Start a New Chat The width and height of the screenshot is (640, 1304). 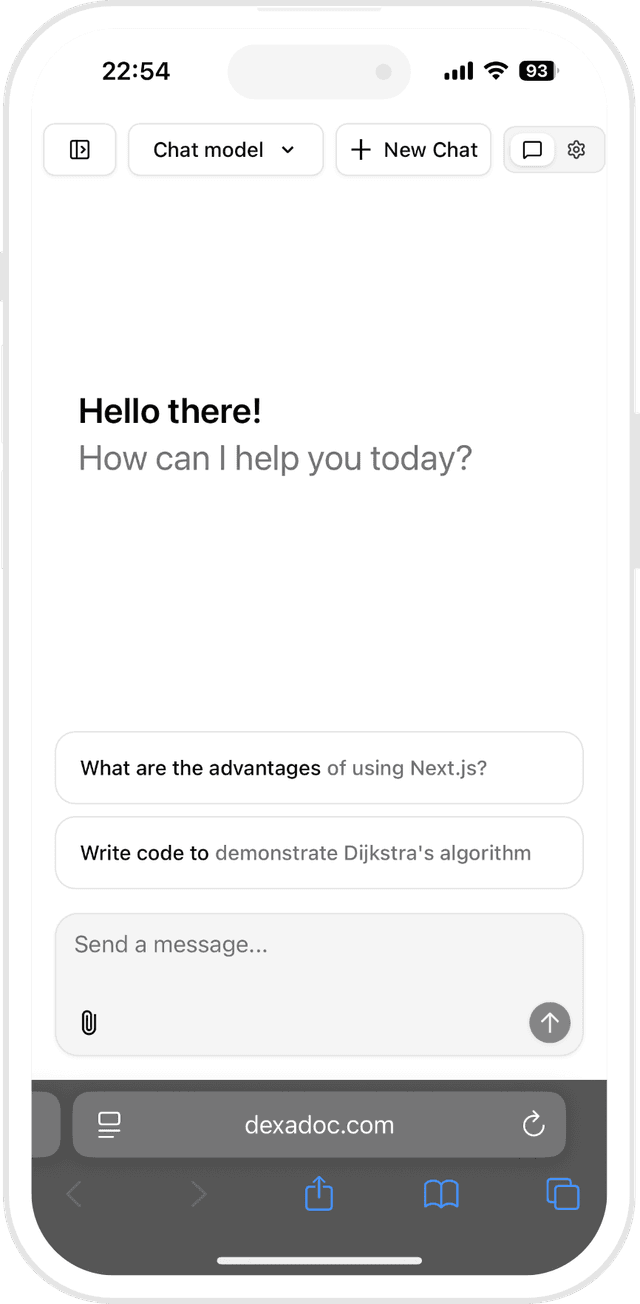(x=413, y=150)
